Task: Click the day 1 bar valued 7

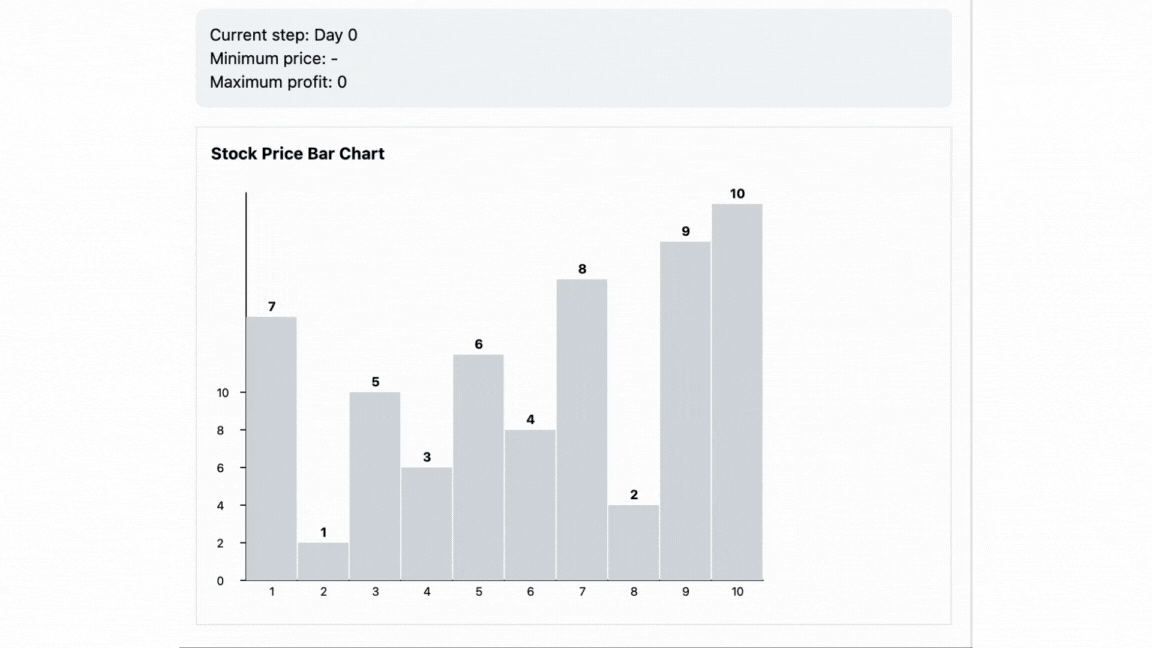Action: 271,448
